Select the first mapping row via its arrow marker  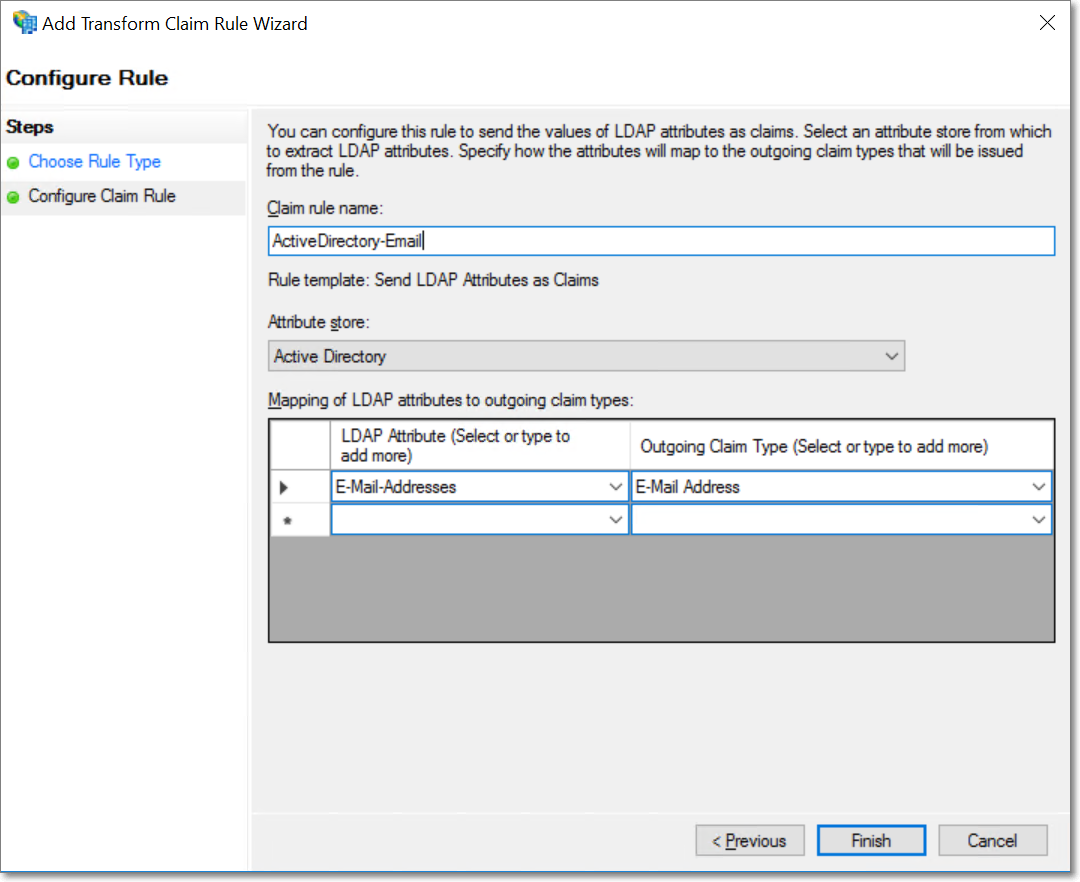coord(285,488)
